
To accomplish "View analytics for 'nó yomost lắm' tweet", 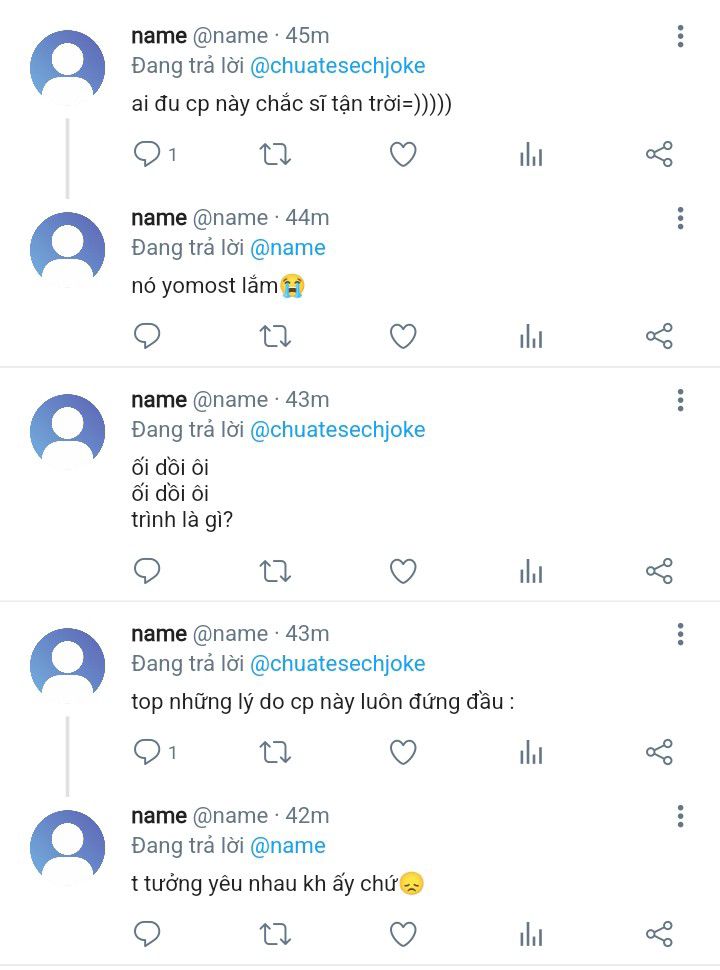I will pos(531,336).
